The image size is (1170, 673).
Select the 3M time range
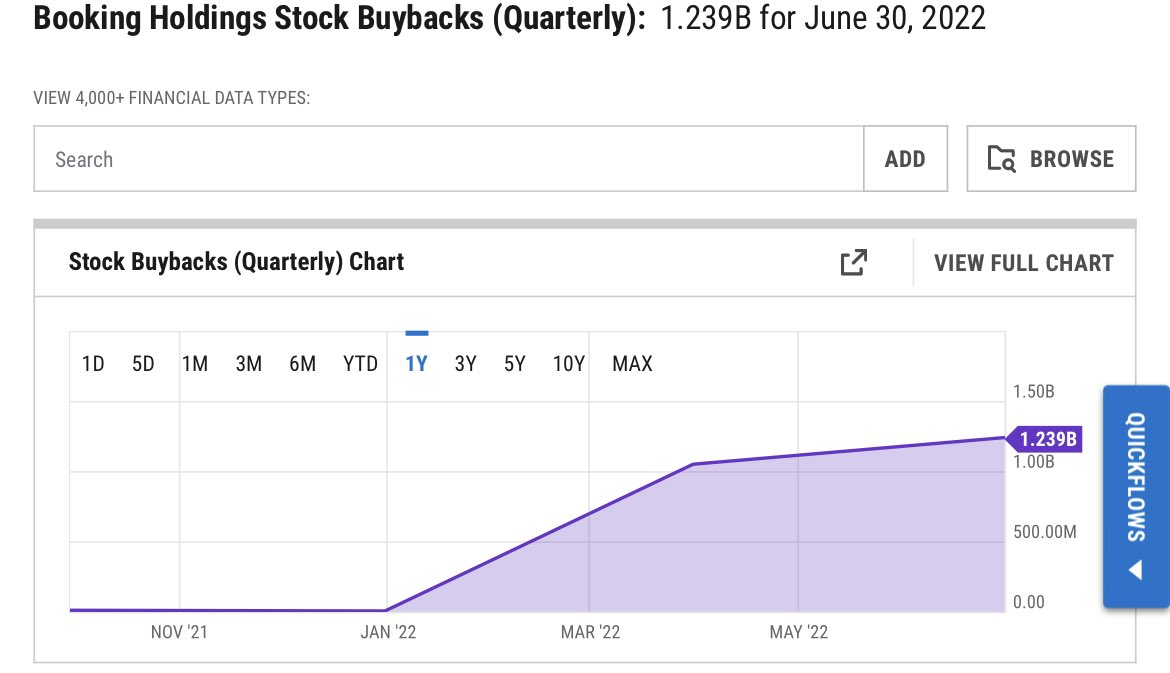[248, 364]
